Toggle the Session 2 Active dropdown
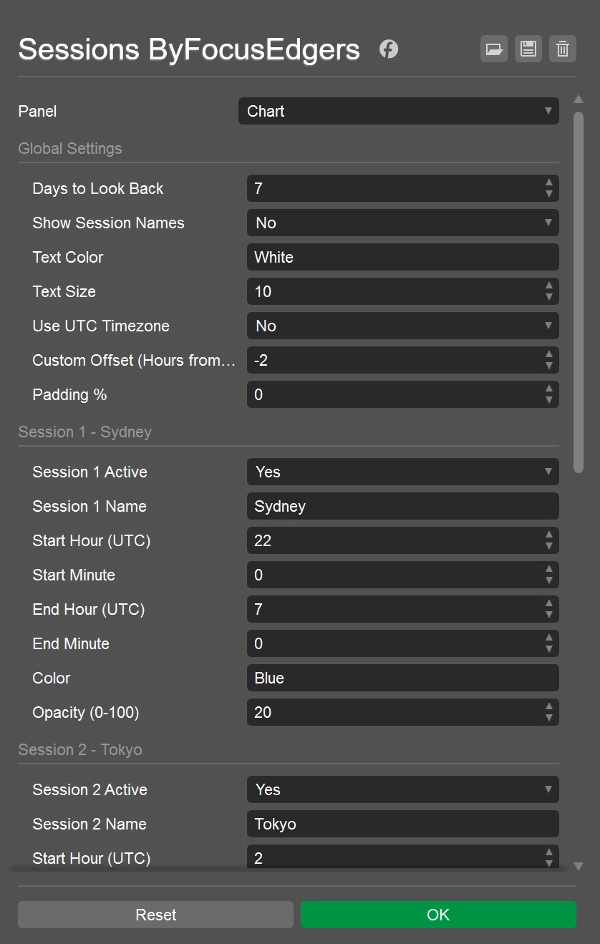Screen dimensions: 600x944 coord(402,790)
